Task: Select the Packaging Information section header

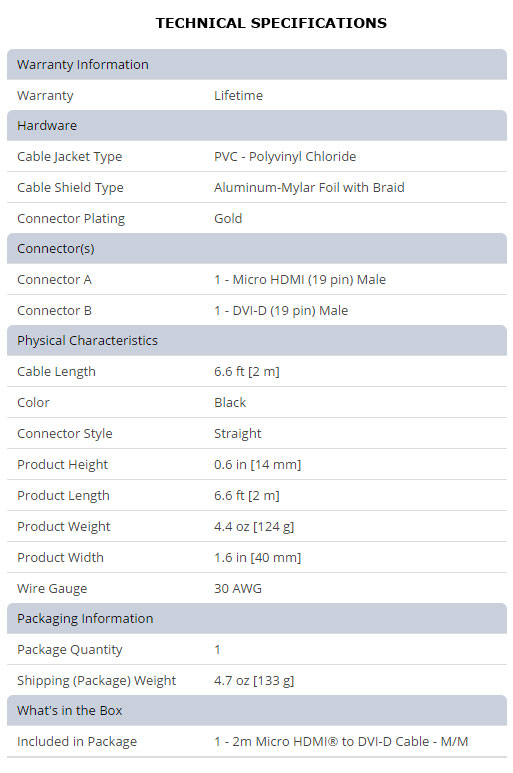Action: click(x=257, y=618)
